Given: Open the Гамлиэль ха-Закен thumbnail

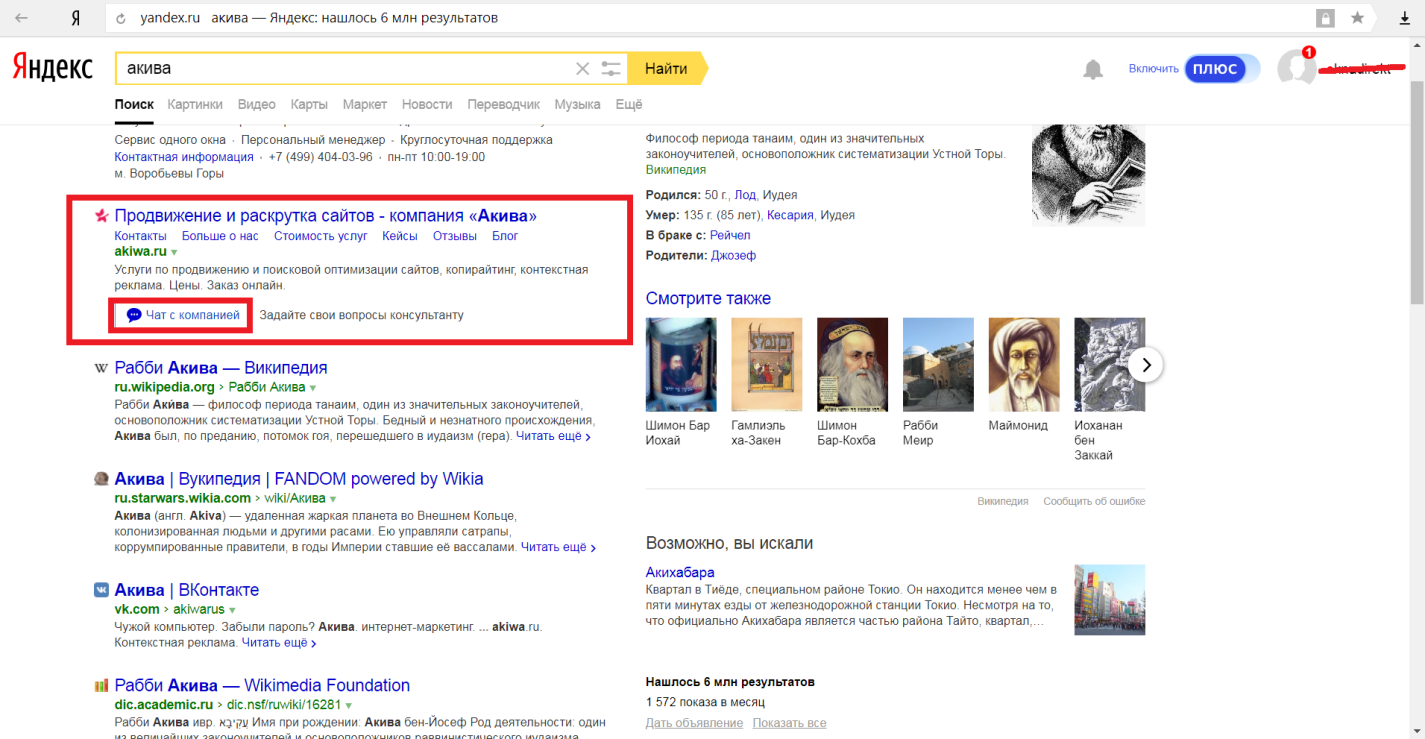Looking at the screenshot, I should [766, 365].
